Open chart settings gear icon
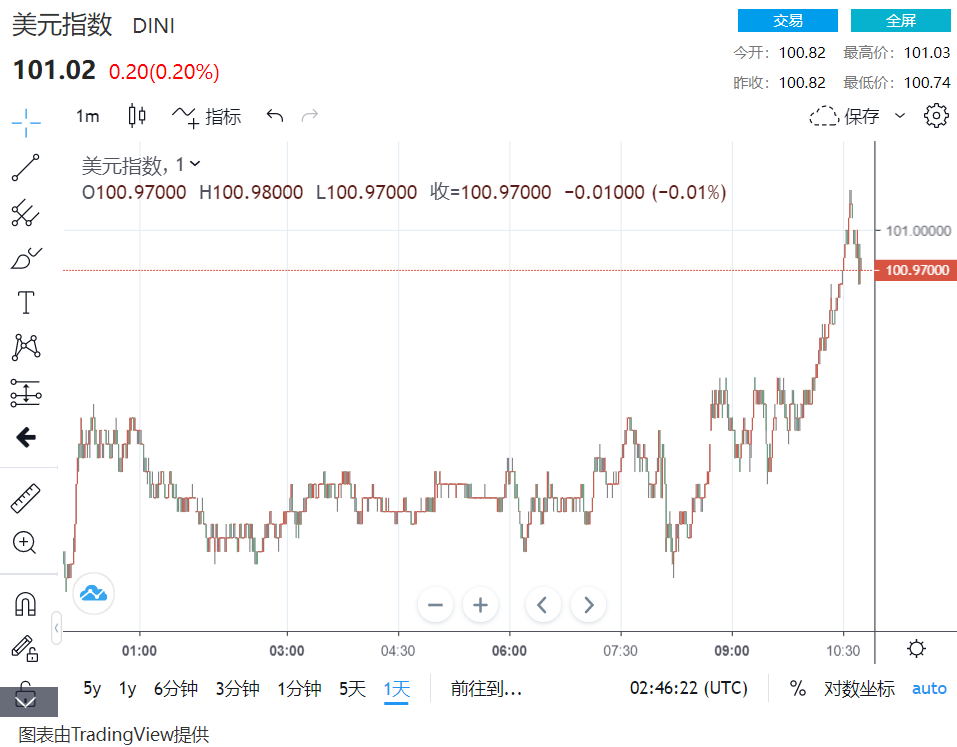The image size is (957, 747). click(936, 116)
